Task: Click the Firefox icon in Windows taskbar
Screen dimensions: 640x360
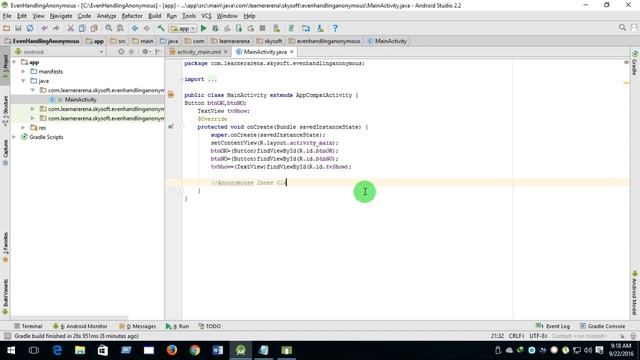Action: coord(172,350)
